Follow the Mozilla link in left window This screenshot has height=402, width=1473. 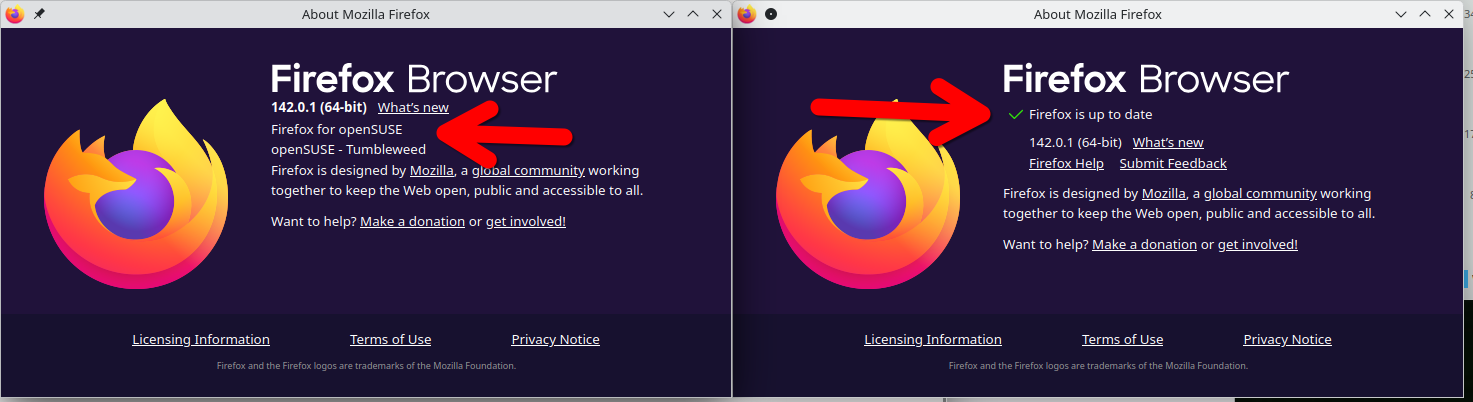pyautogui.click(x=432, y=170)
